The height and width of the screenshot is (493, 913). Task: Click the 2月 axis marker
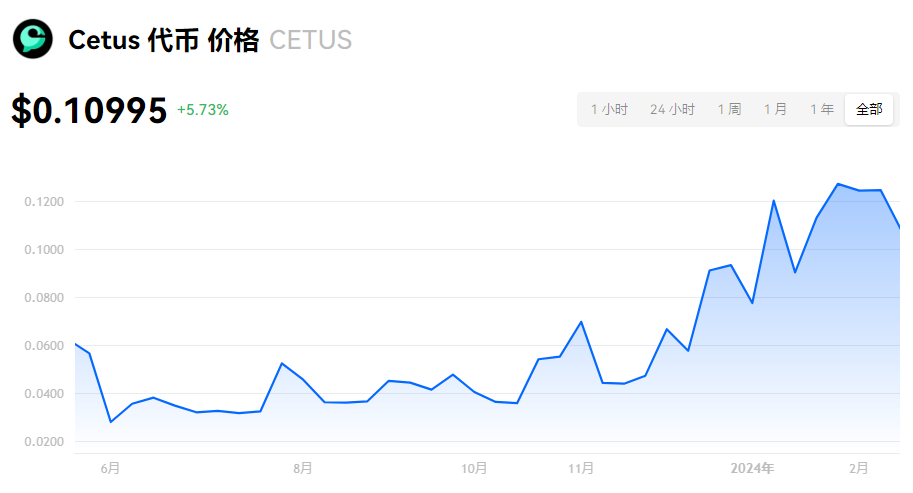point(859,469)
